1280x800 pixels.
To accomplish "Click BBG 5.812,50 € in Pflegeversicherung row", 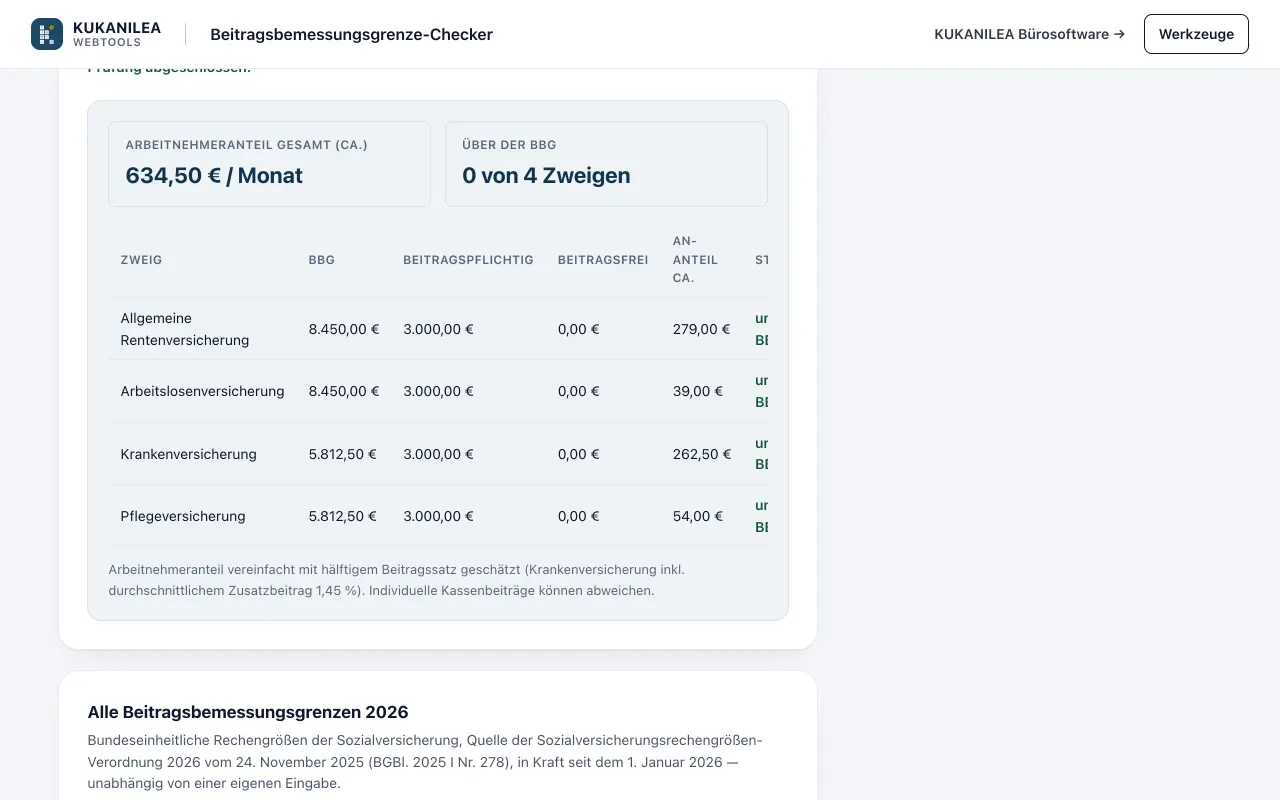I will pyautogui.click(x=343, y=516).
